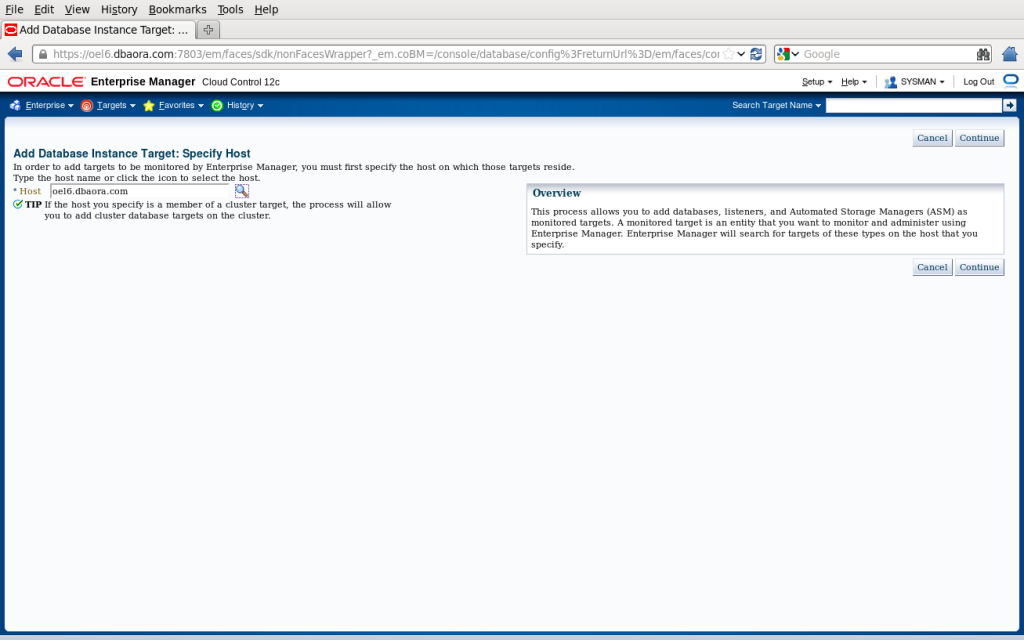This screenshot has height=640, width=1024.
Task: Click the Continue button below the Overview panel
Action: pyautogui.click(x=979, y=267)
